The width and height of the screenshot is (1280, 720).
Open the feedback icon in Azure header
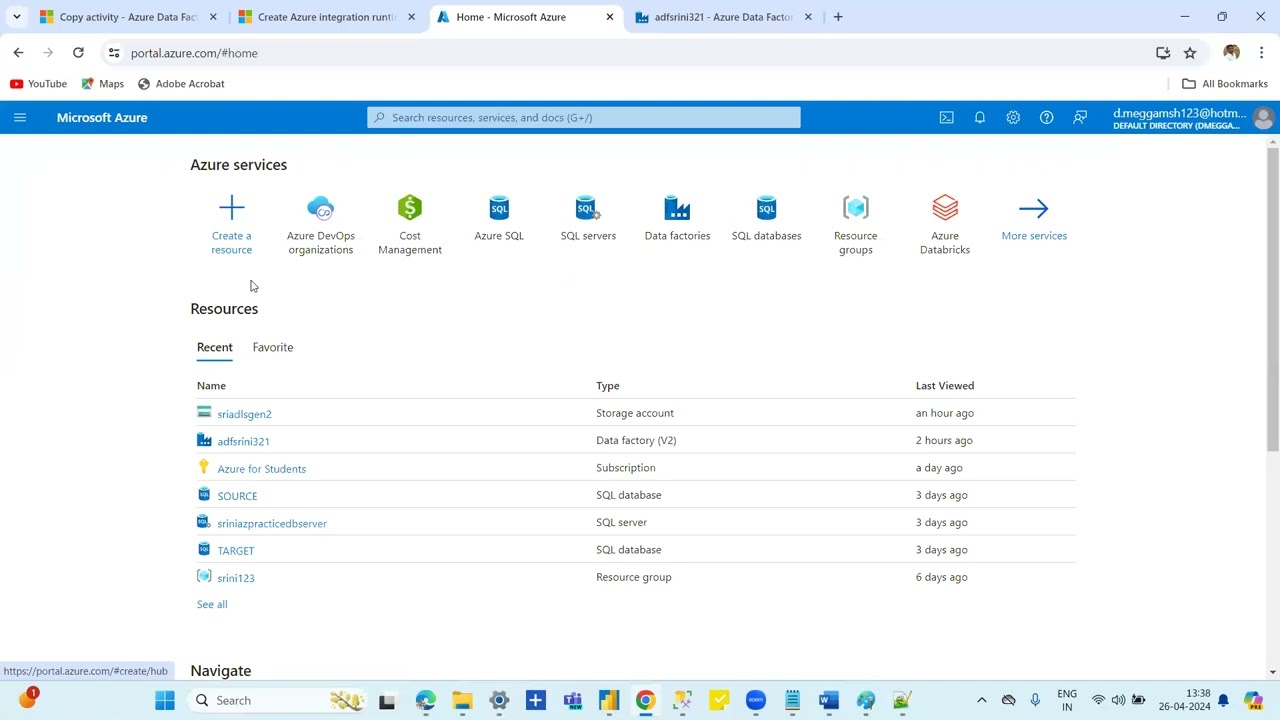tap(1080, 118)
